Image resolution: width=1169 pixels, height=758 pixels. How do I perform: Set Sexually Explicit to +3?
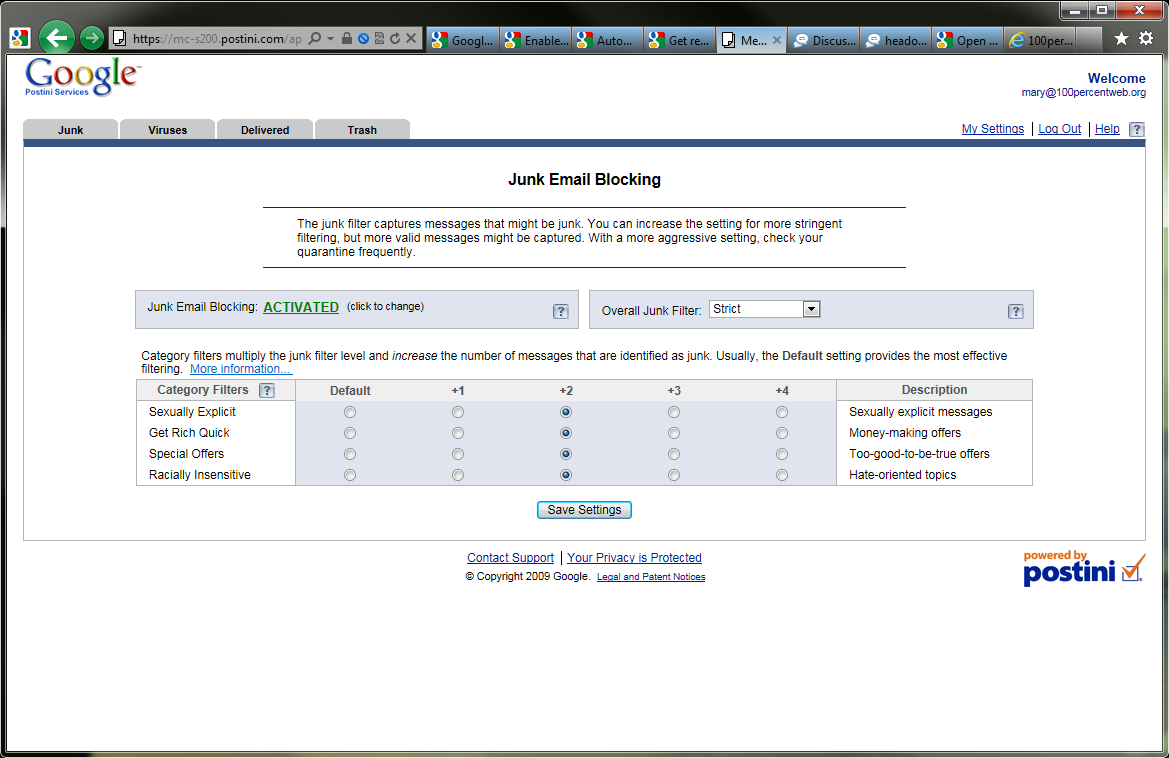[674, 412]
